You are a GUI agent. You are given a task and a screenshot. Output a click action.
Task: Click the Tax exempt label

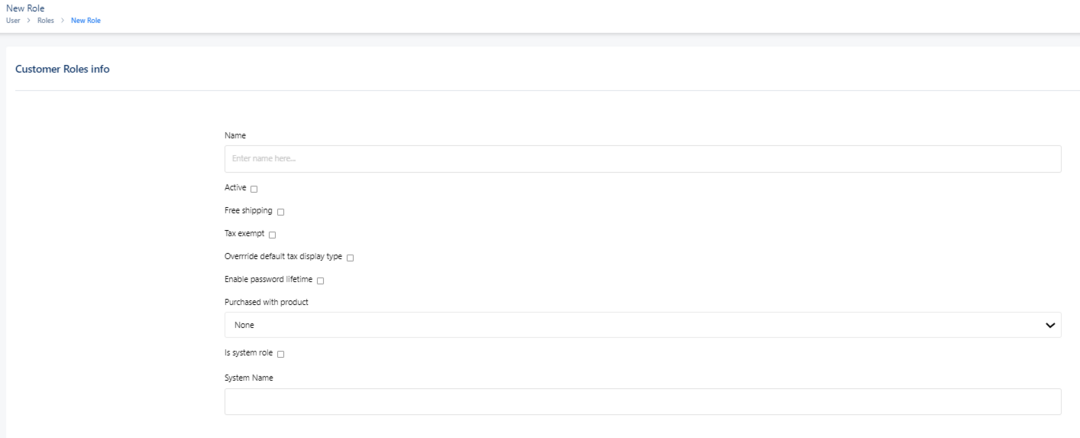click(x=245, y=234)
